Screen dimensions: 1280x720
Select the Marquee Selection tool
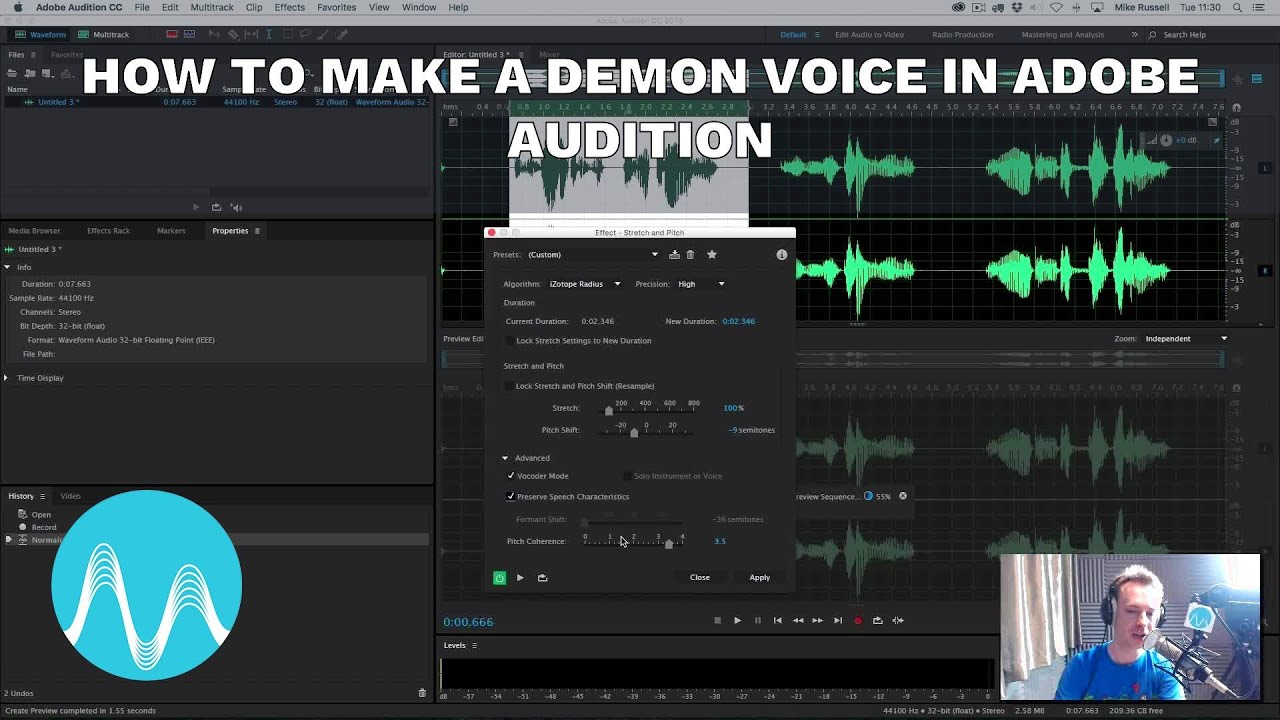click(288, 34)
